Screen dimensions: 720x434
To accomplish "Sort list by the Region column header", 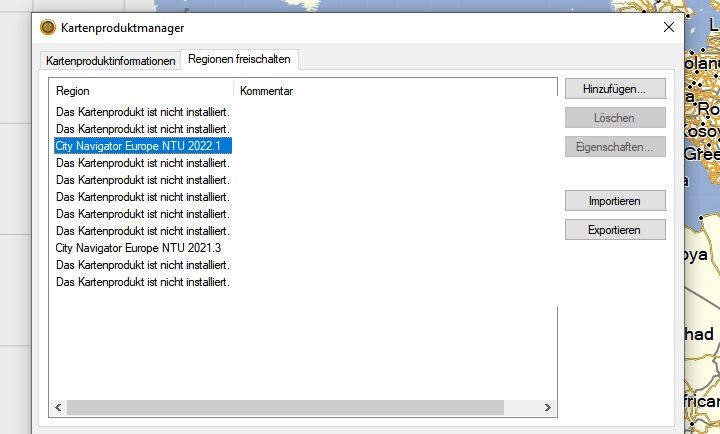I will (141, 91).
